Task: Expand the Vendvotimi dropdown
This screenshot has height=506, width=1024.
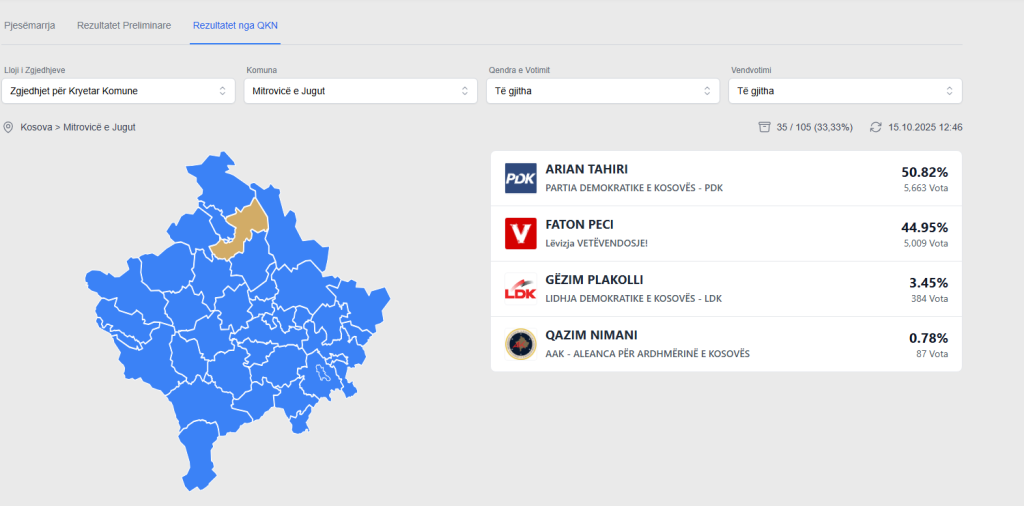Action: tap(846, 91)
